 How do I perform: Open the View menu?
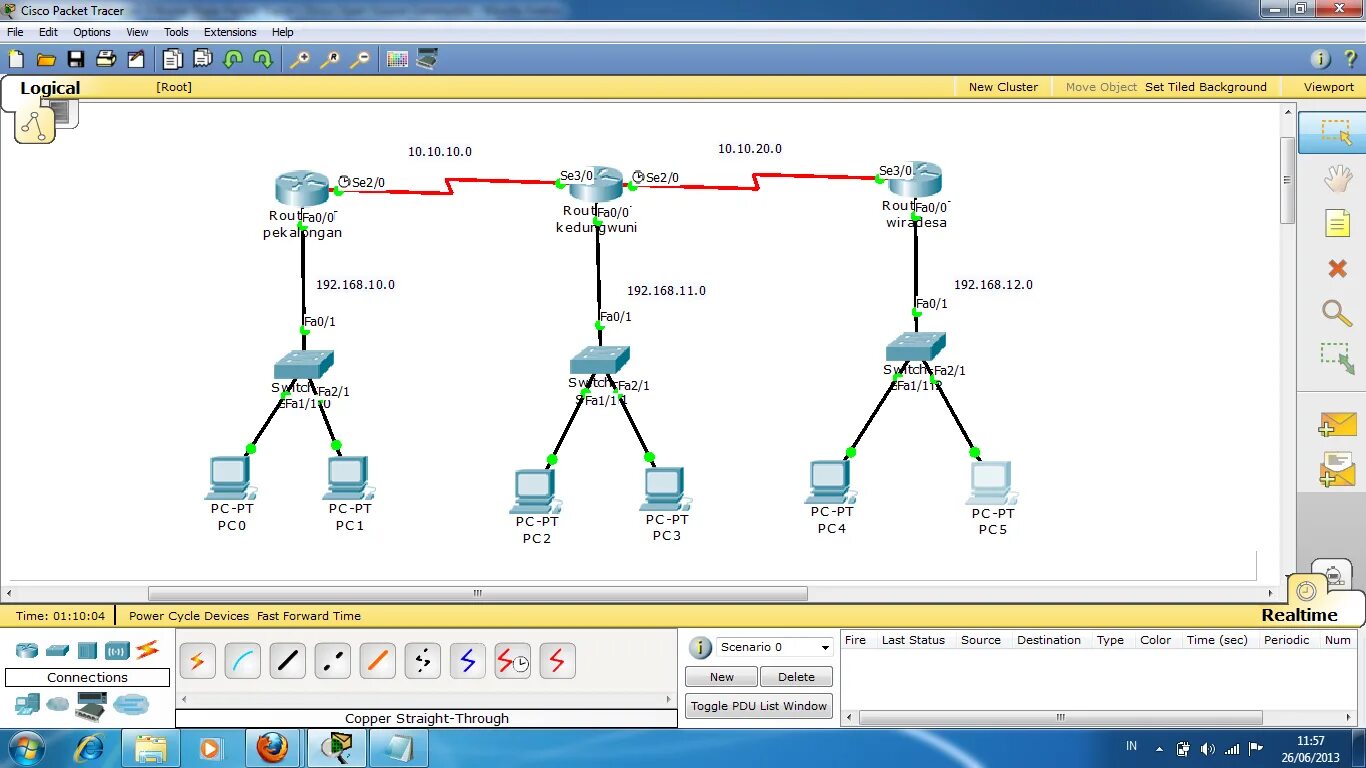click(x=137, y=32)
